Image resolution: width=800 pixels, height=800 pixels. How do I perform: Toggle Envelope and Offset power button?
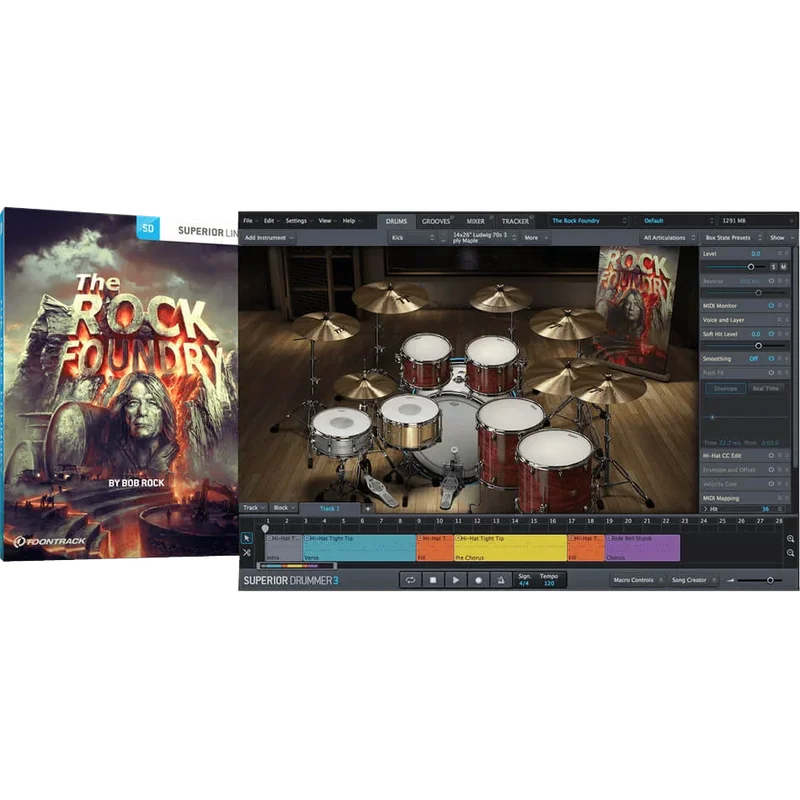(771, 469)
